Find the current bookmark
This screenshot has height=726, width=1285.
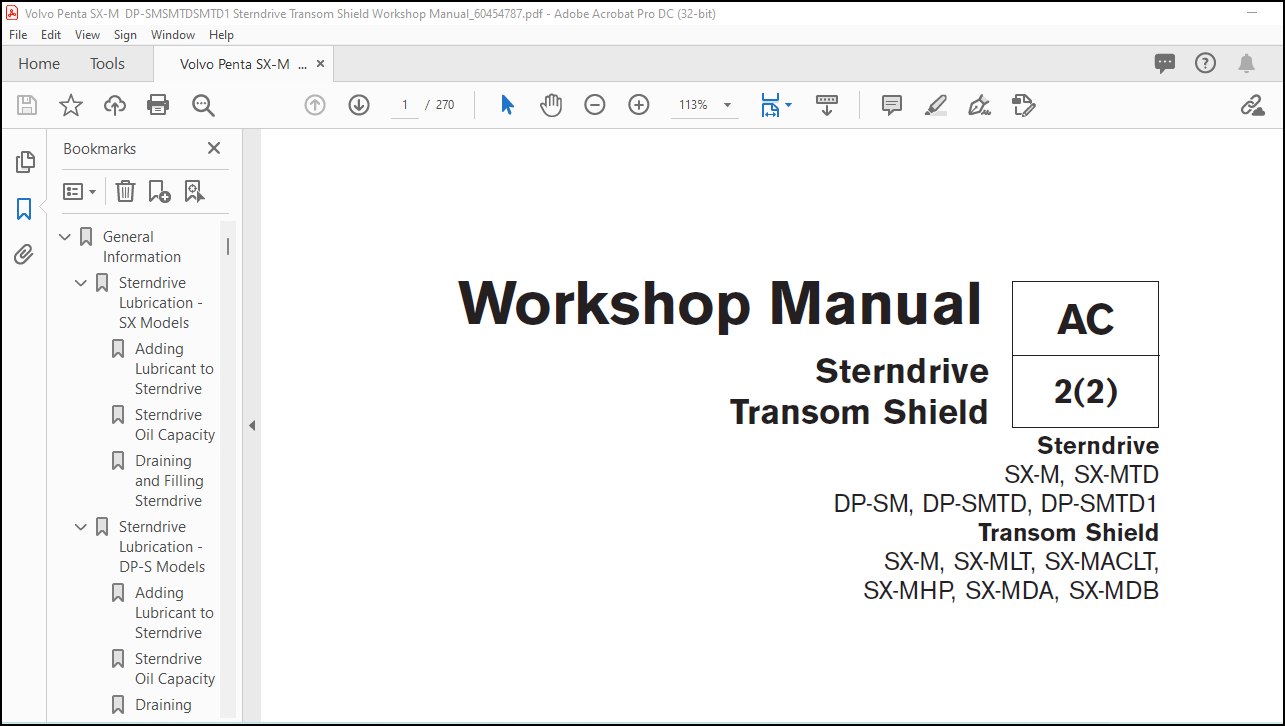(194, 191)
